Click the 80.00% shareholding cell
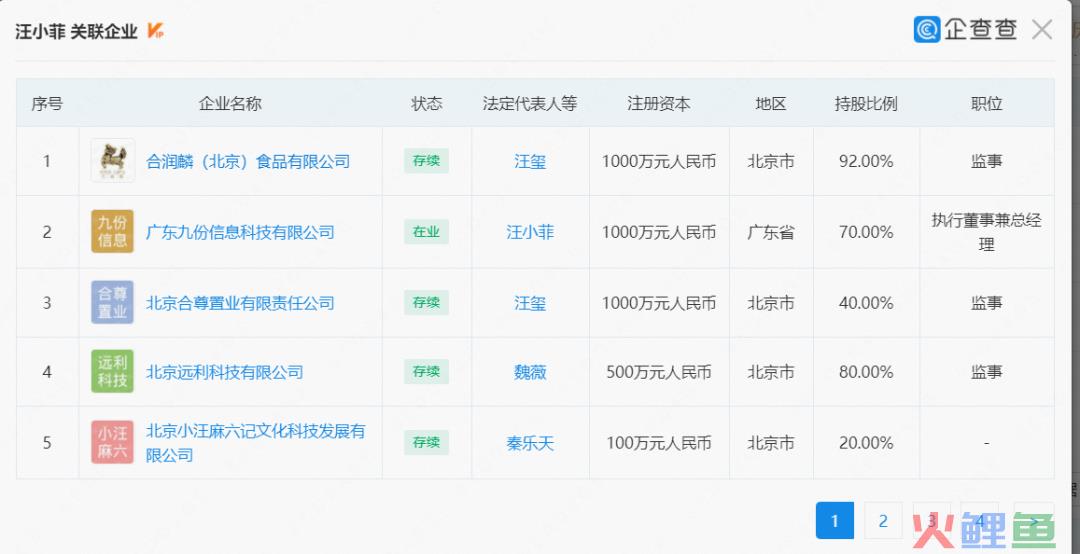Viewport: 1080px width, 554px height. click(866, 372)
